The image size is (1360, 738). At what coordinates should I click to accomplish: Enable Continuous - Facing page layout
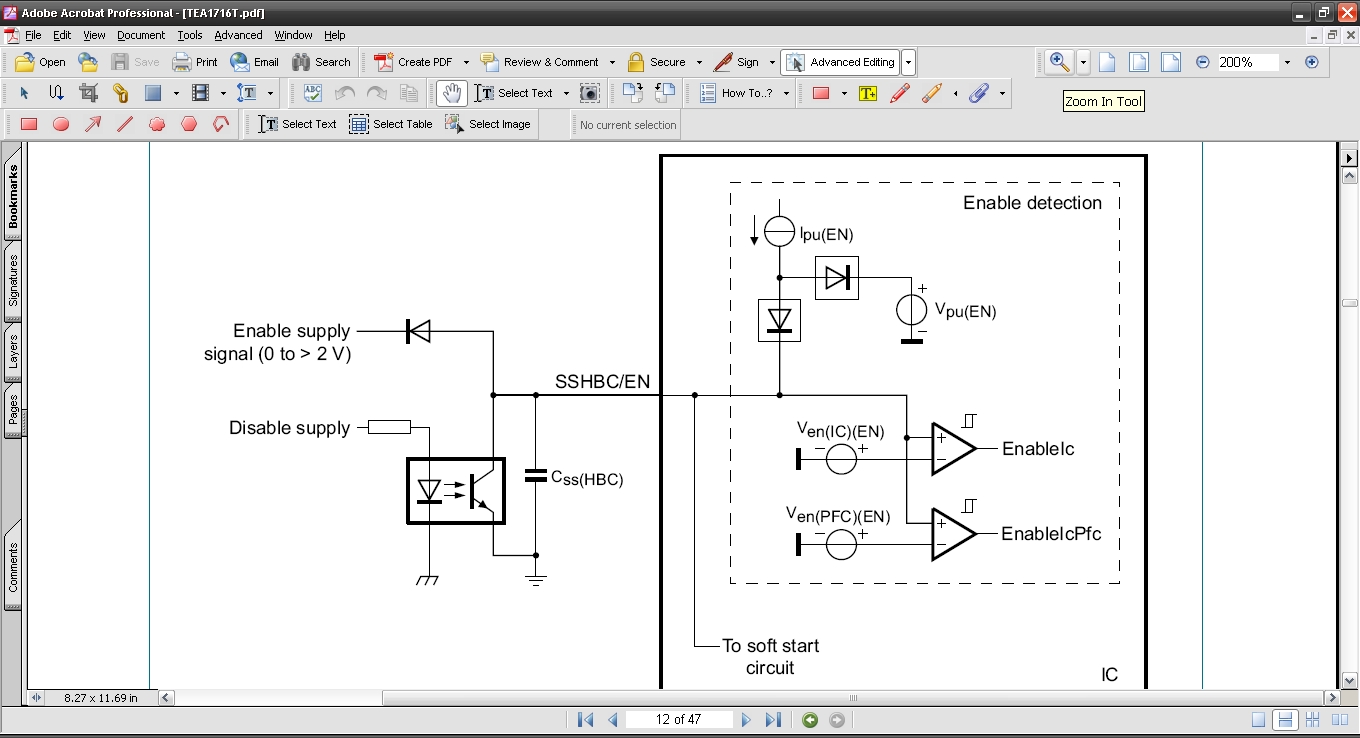pos(1312,720)
